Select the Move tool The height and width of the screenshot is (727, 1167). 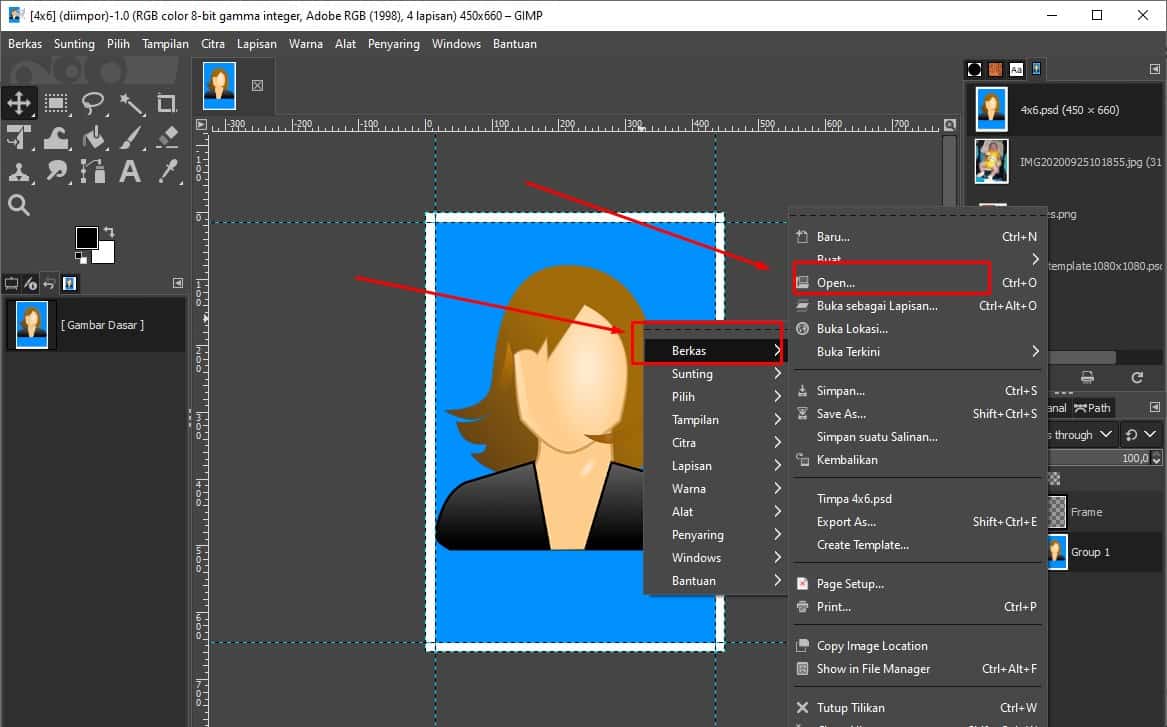19,103
